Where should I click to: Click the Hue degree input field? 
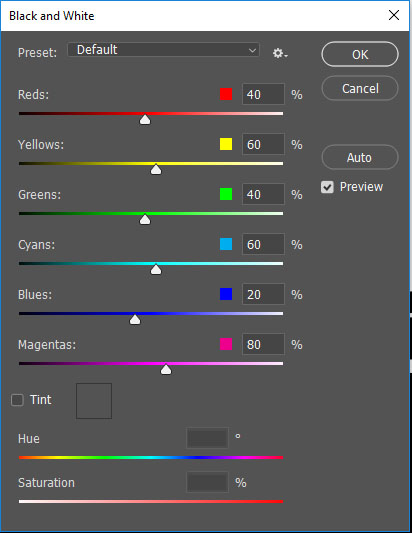[207, 438]
